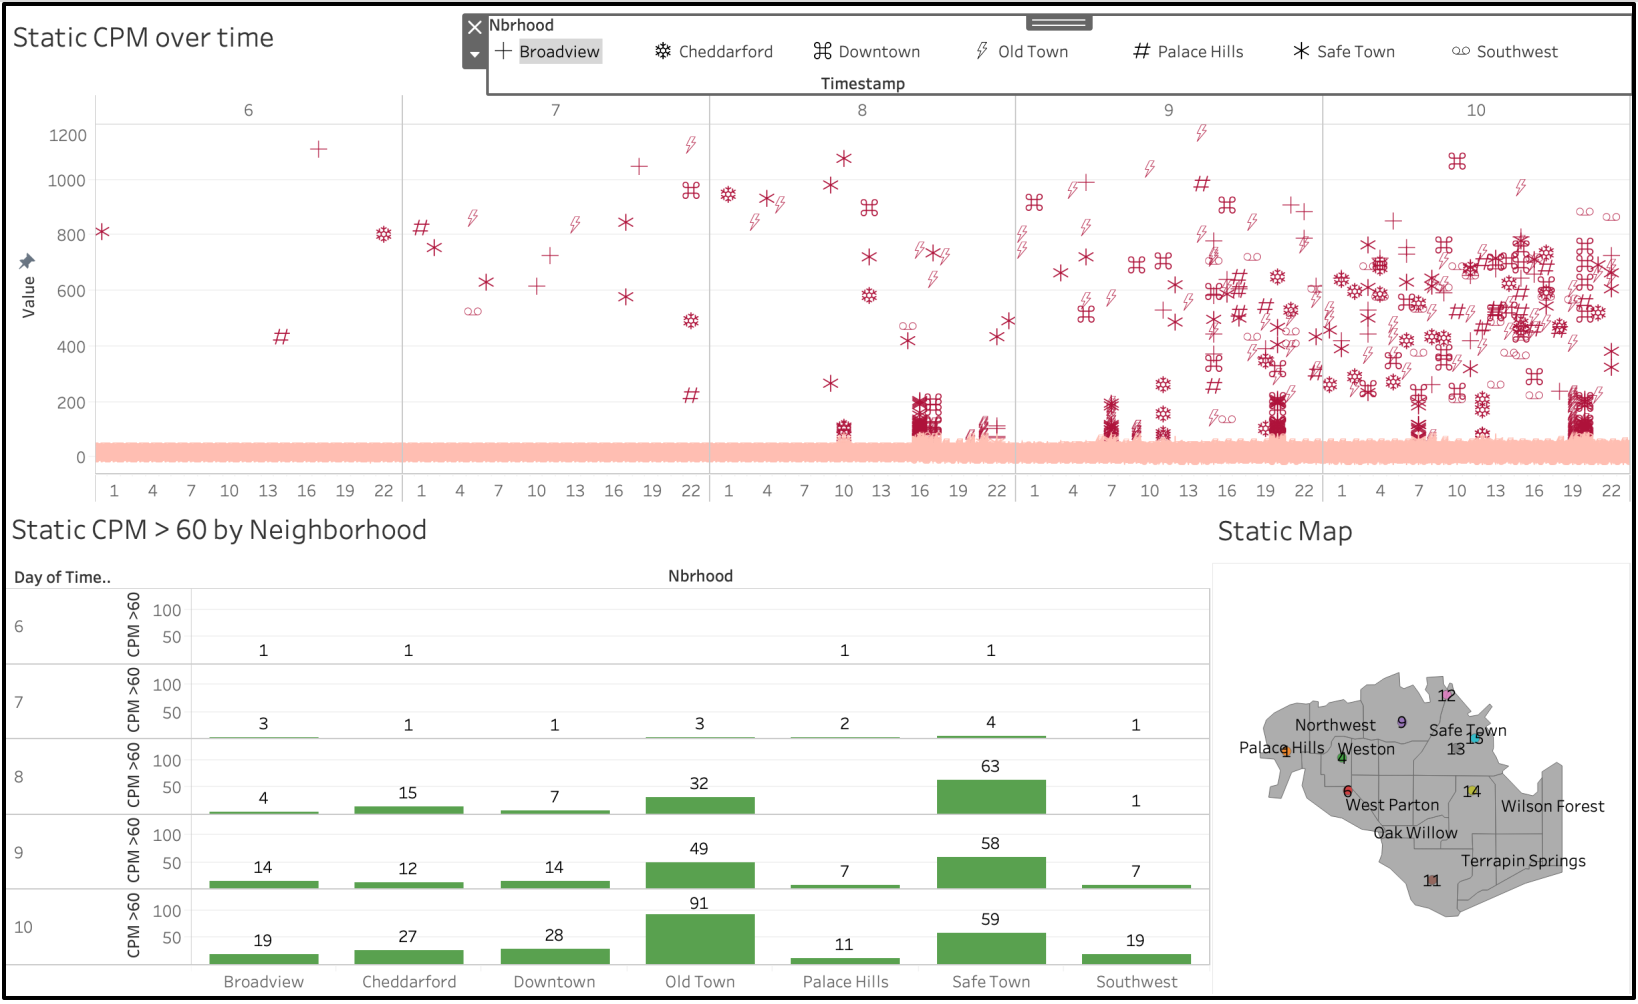This screenshot has height=1004, width=1638.
Task: Click the Day of Time.. header
Action: point(62,577)
